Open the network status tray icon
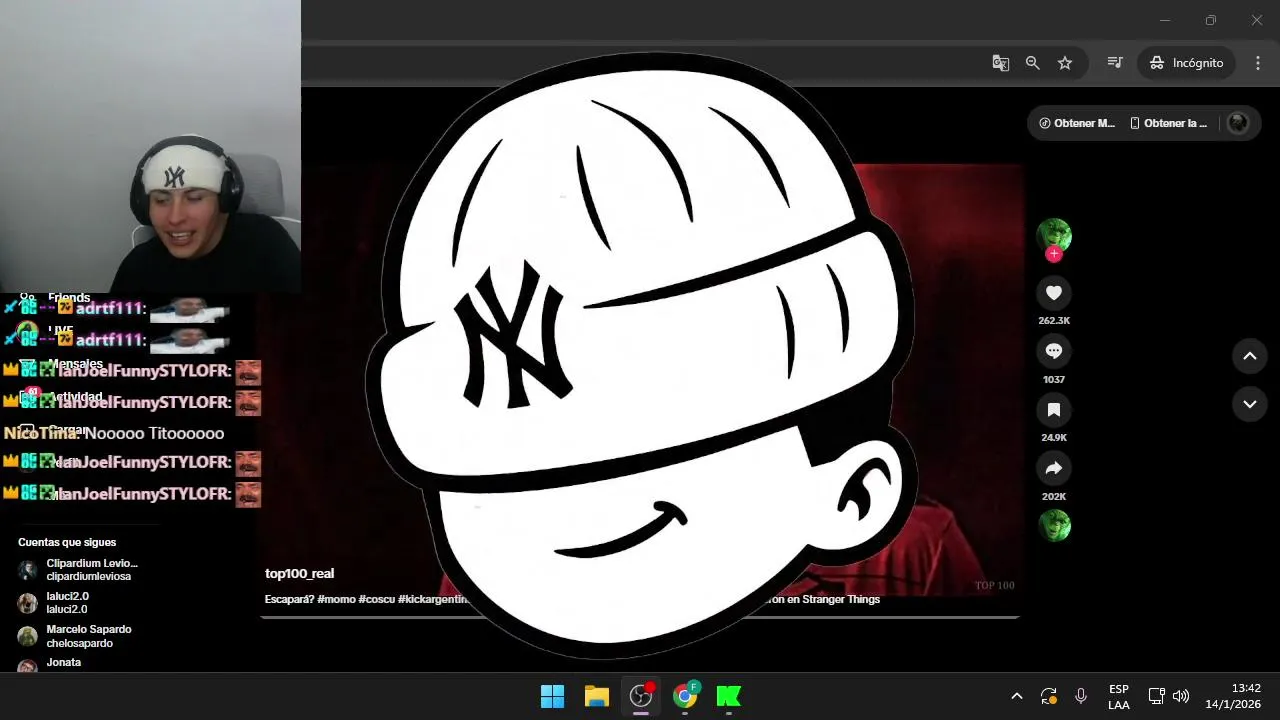The image size is (1280, 720). 1156,696
